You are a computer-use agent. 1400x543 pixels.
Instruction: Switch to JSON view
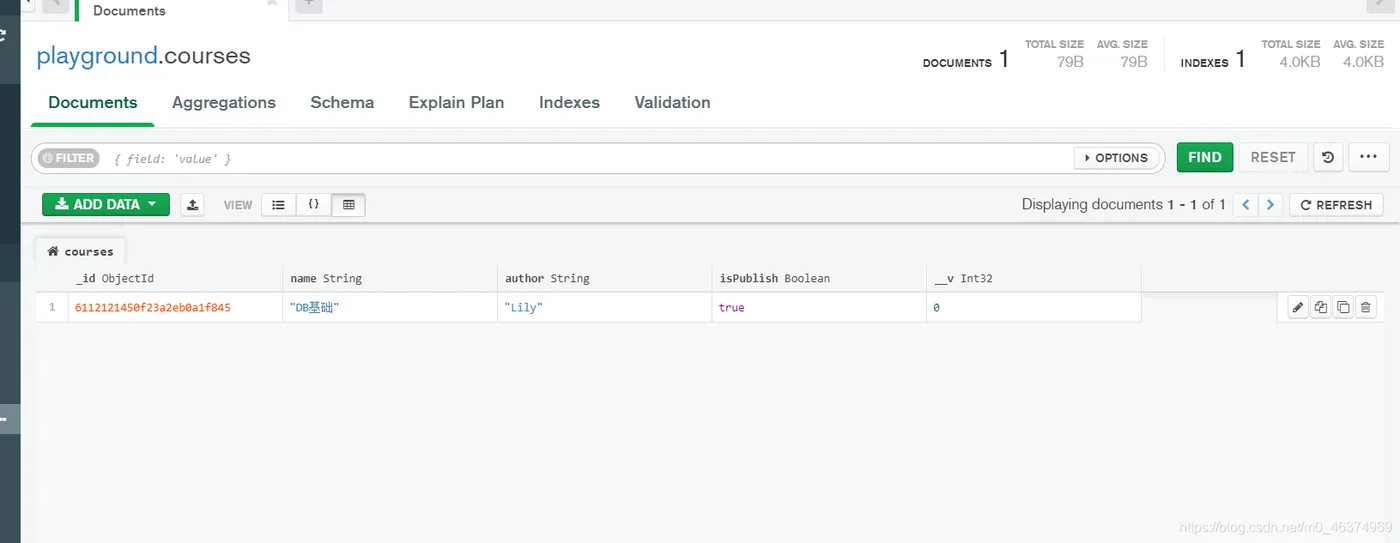click(x=313, y=205)
